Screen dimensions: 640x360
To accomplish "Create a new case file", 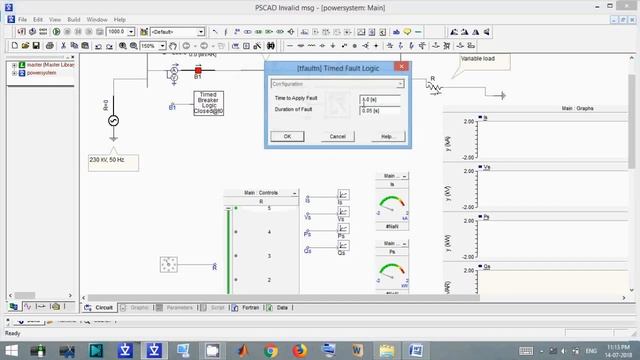I will 14,46.
